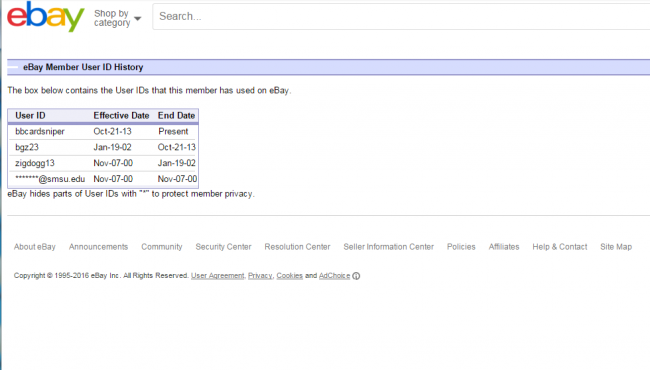Click the AdChoice info icon
The height and width of the screenshot is (370, 650).
[x=356, y=276]
